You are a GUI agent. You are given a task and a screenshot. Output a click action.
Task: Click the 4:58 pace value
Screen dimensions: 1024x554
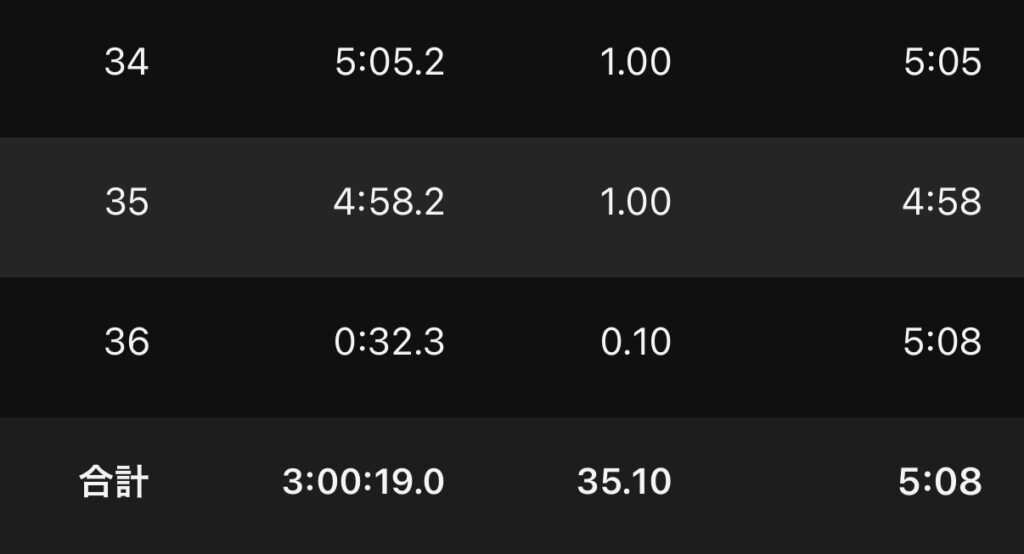[942, 203]
